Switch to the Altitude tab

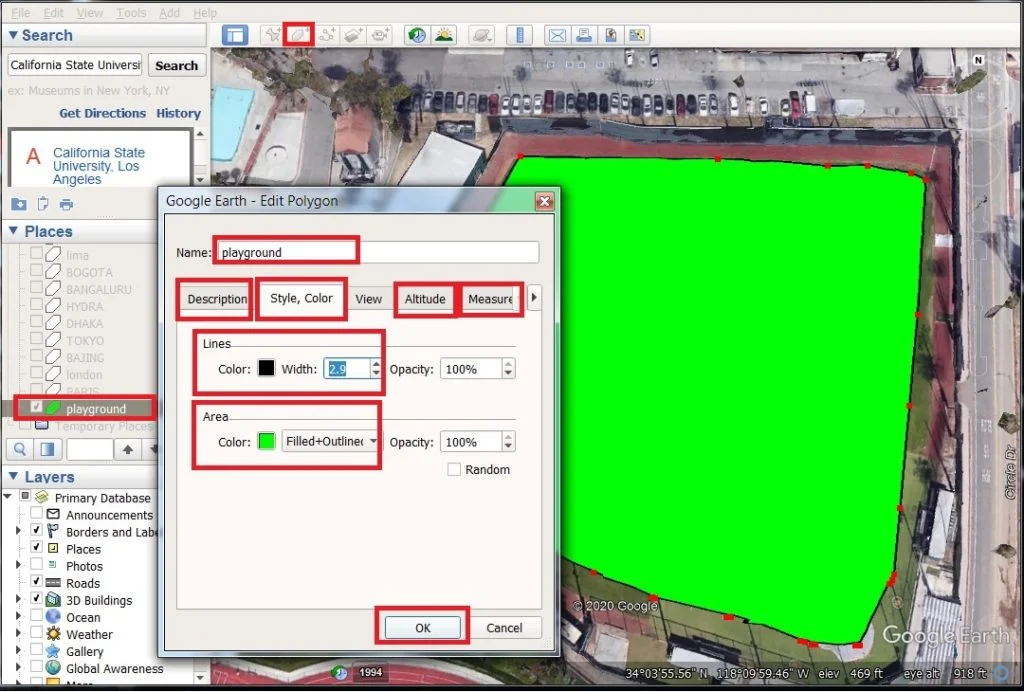[424, 299]
